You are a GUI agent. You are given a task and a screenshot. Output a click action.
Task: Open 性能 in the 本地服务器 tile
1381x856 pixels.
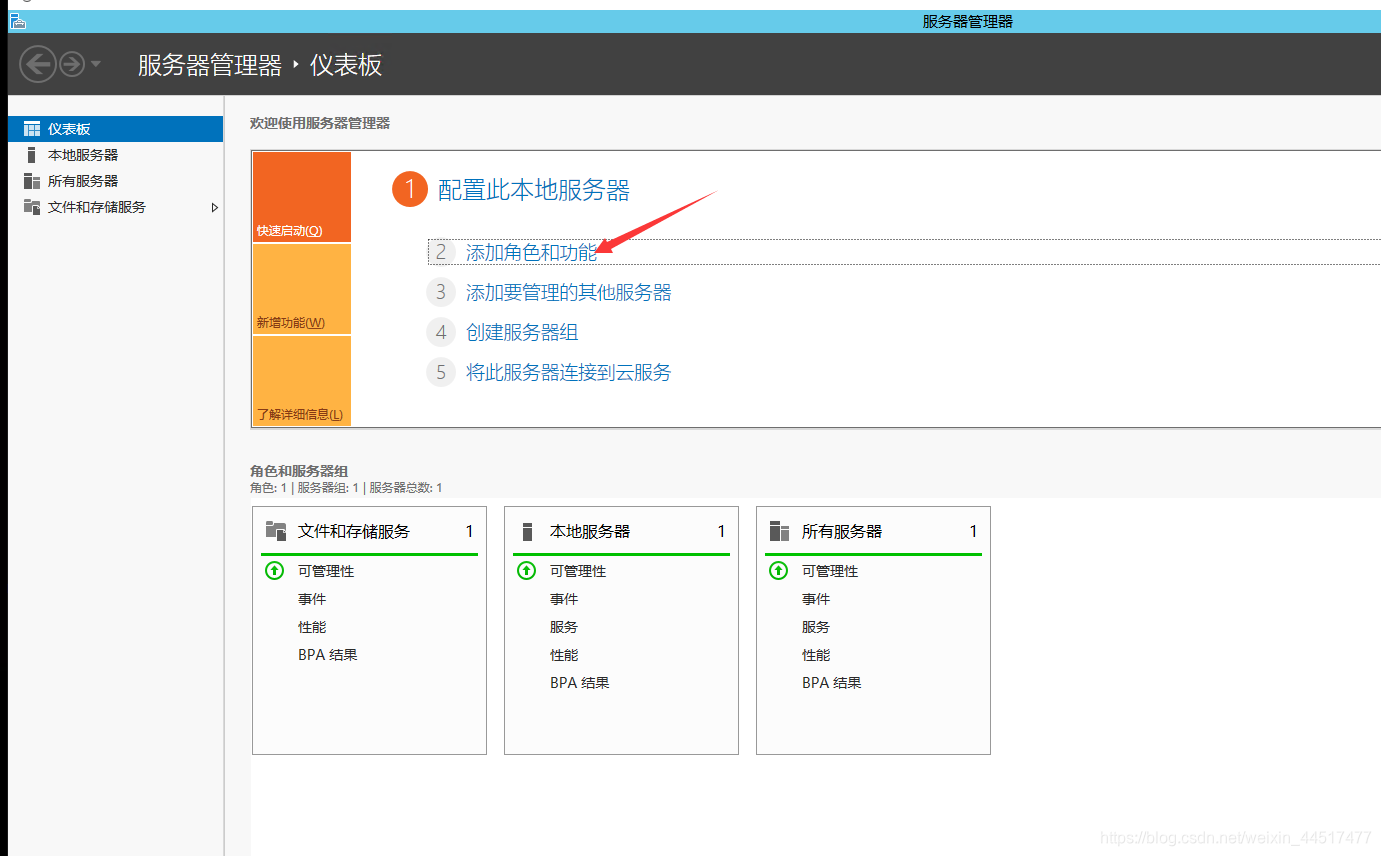point(564,655)
